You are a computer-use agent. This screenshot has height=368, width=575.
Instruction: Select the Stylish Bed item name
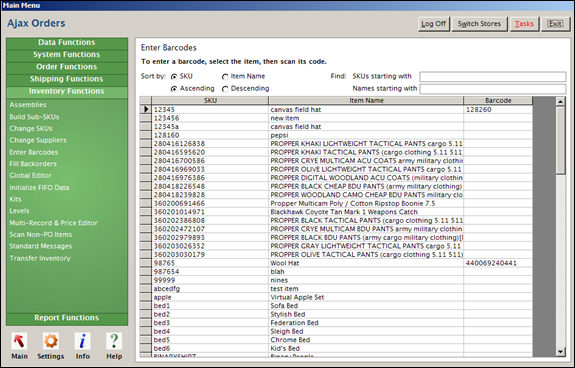pos(366,314)
